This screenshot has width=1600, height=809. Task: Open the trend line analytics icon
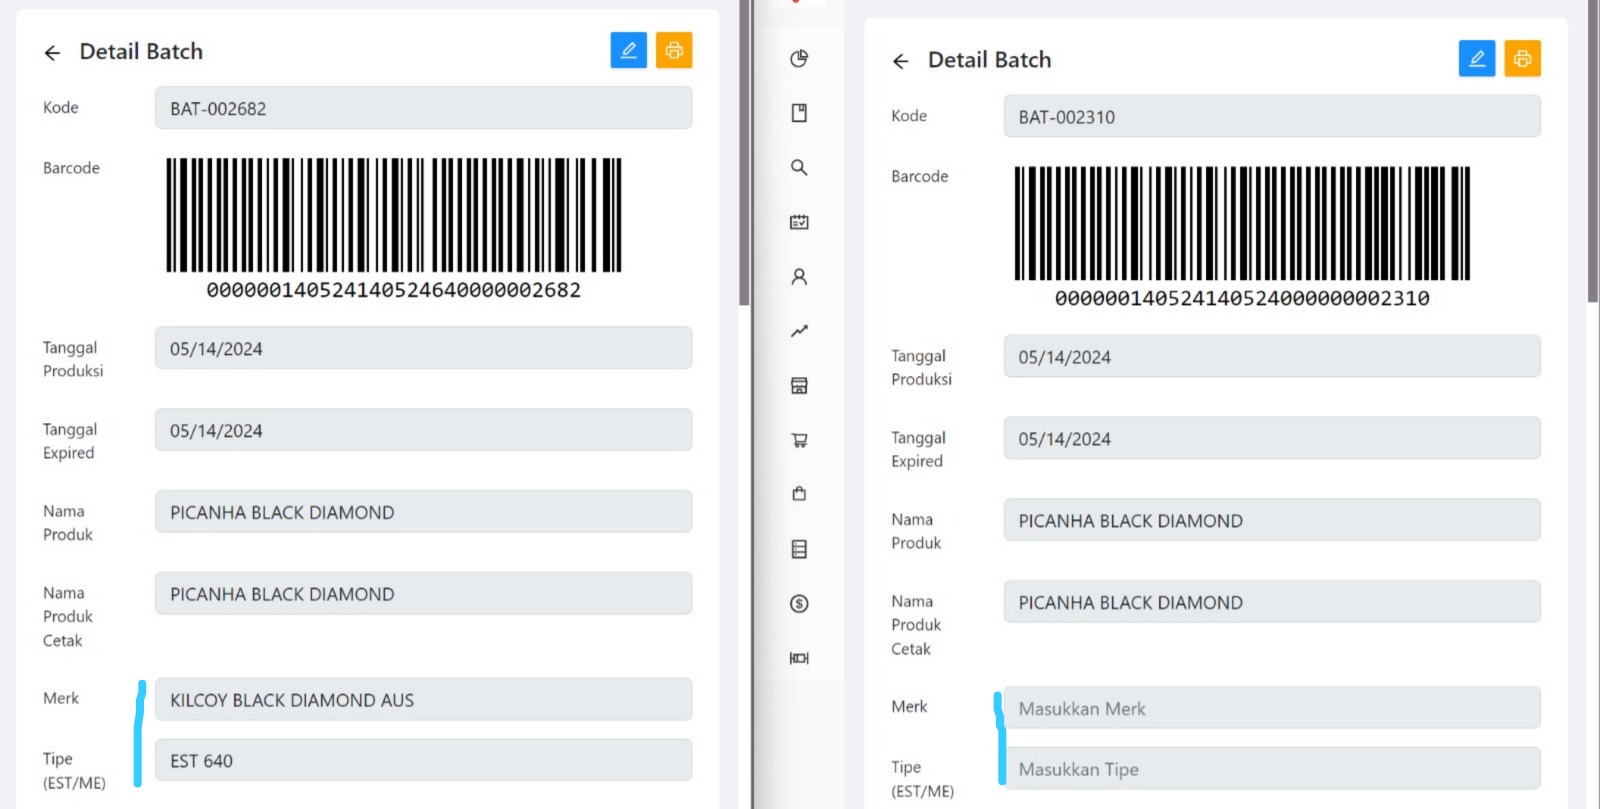click(x=799, y=331)
